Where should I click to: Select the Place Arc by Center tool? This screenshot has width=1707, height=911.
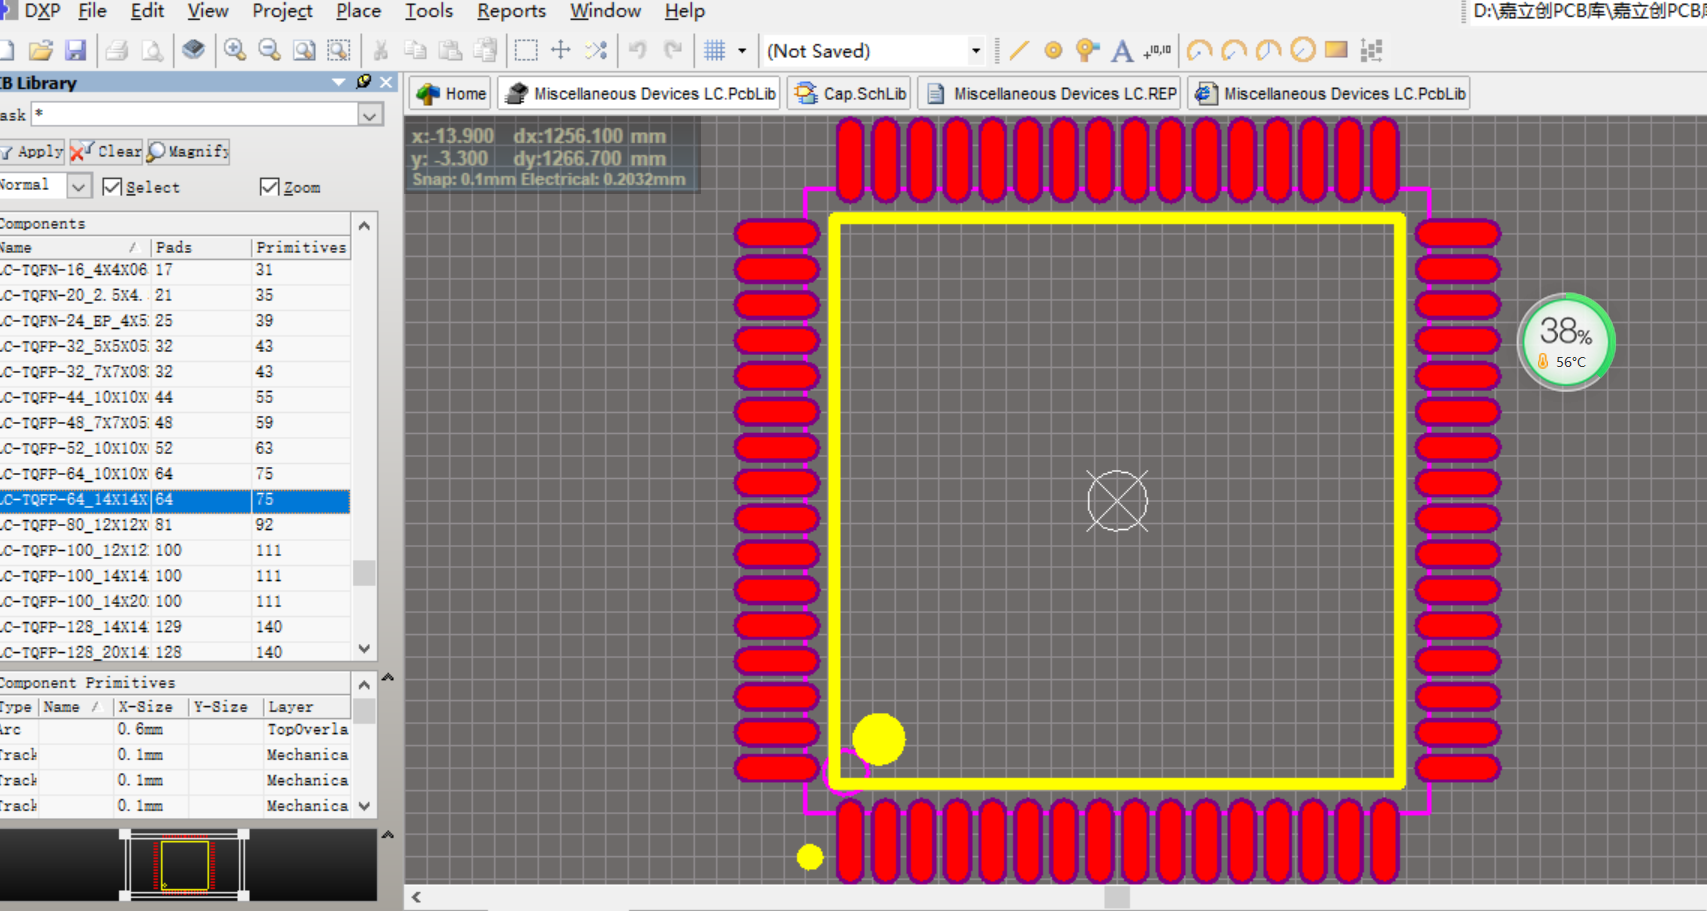(x=1199, y=50)
